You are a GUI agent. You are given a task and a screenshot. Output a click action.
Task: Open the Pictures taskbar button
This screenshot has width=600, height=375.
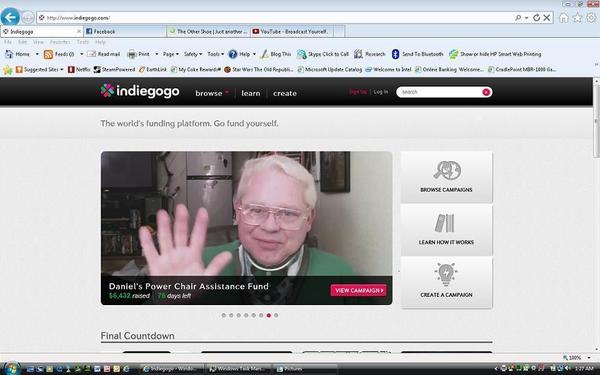pos(305,369)
